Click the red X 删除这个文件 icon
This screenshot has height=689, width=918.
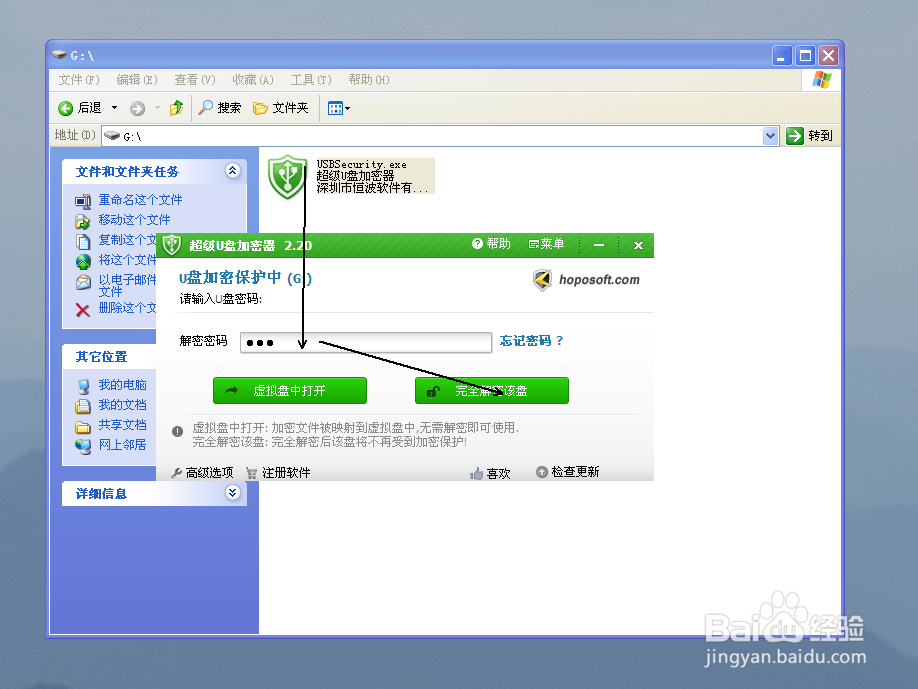point(83,310)
